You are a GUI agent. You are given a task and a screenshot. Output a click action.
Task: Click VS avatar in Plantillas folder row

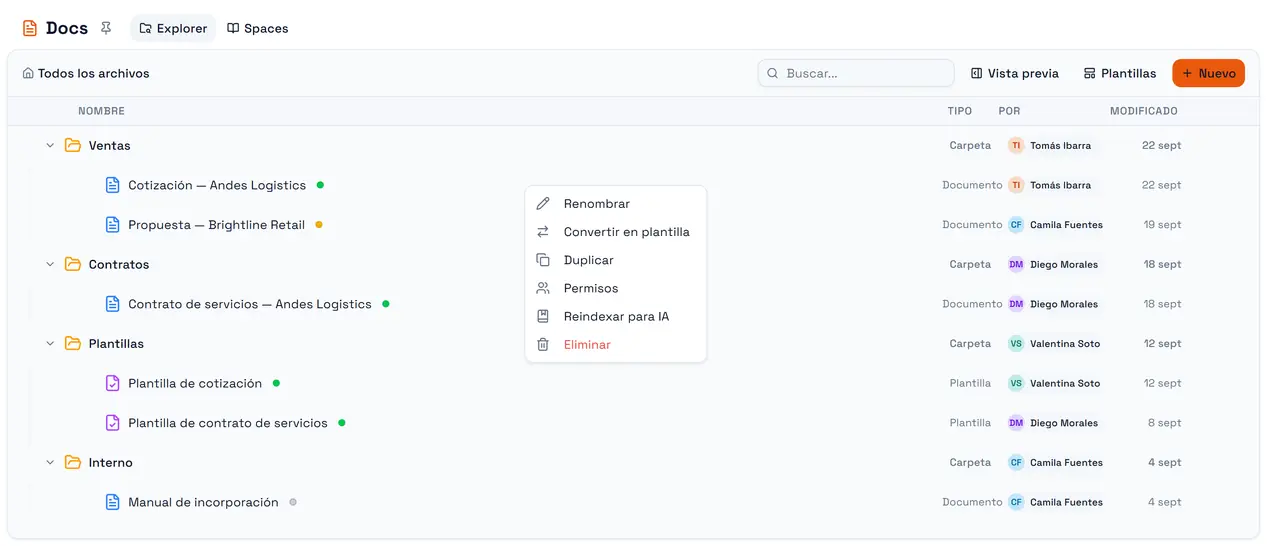(x=1016, y=343)
